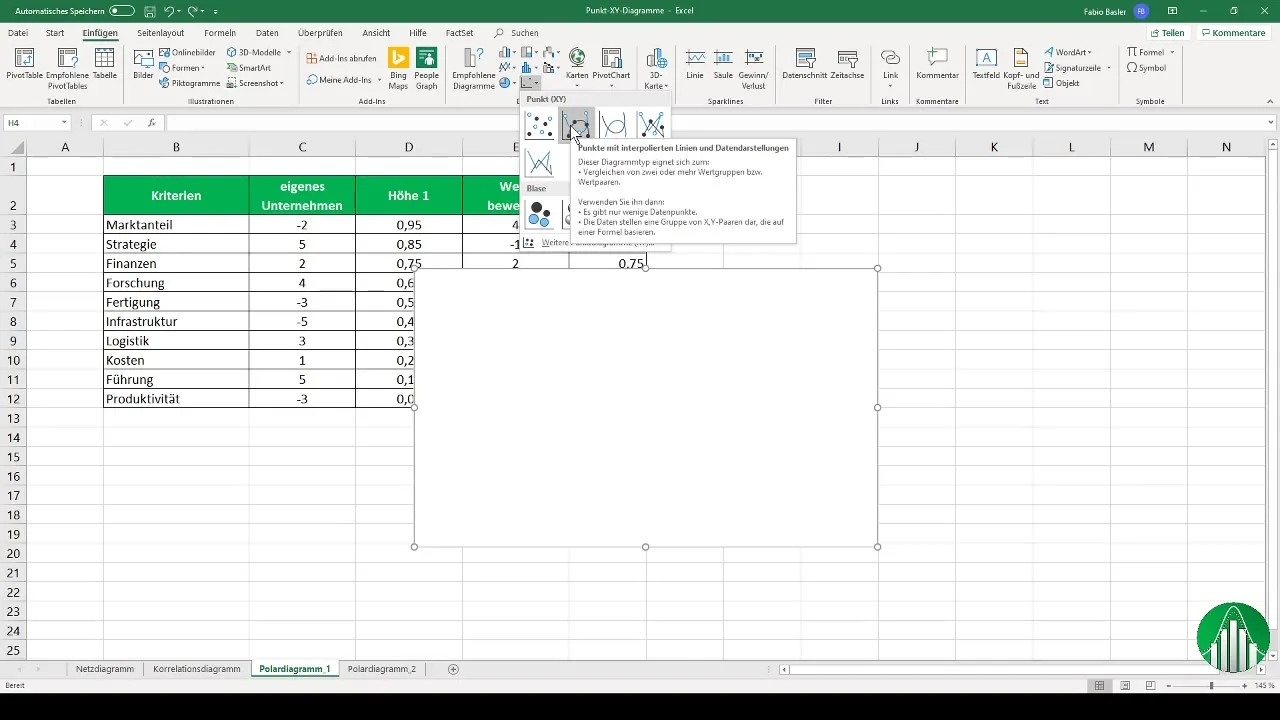Insert a Datenschnitt filter
The height and width of the screenshot is (720, 1280).
coord(803,64)
